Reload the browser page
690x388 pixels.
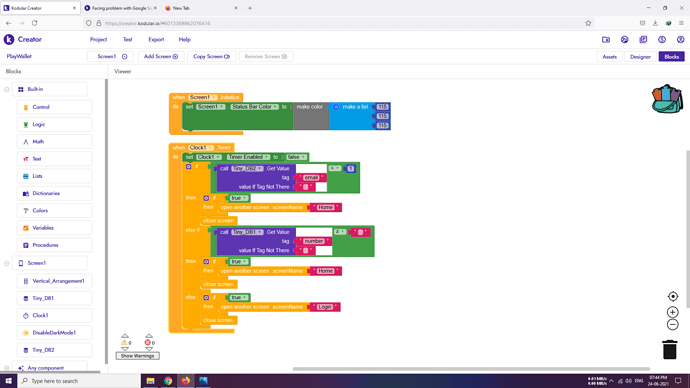pos(34,23)
